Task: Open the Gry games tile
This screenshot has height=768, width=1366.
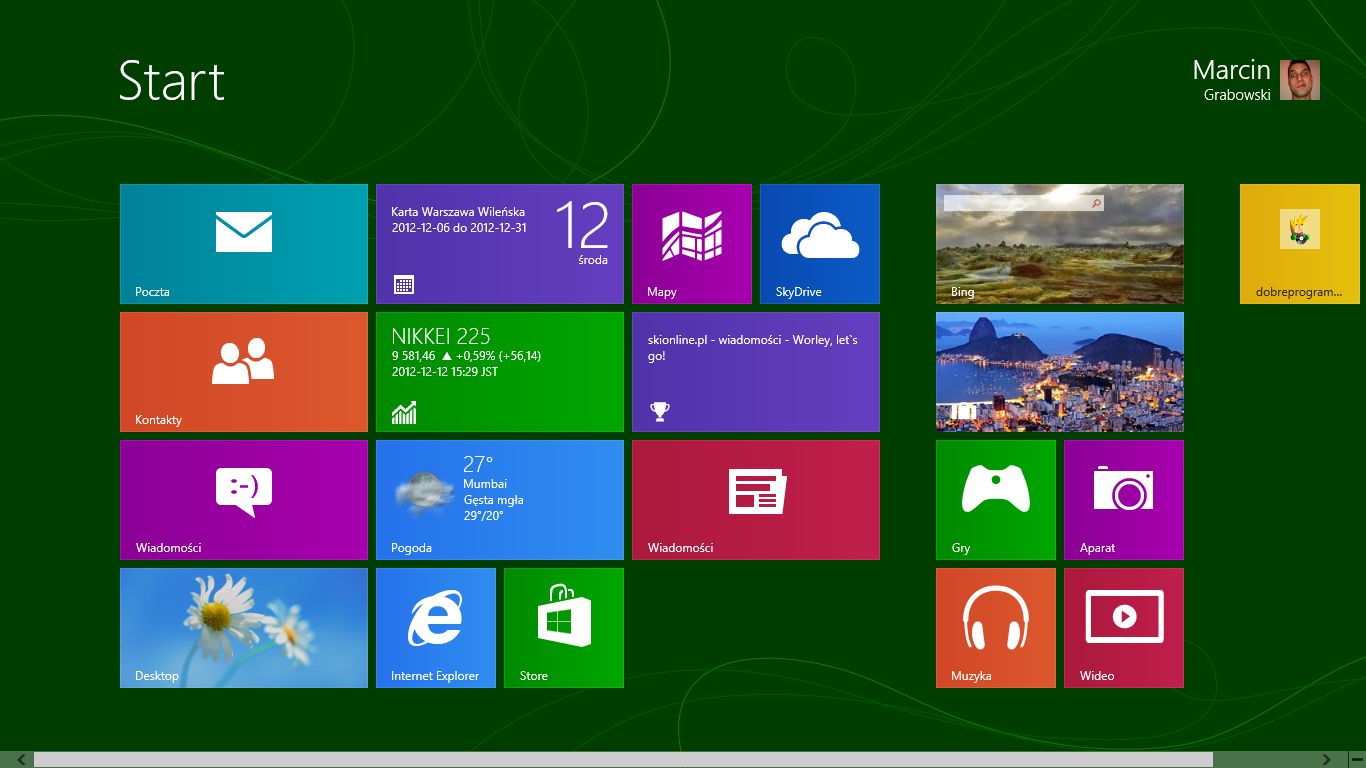Action: pos(996,500)
